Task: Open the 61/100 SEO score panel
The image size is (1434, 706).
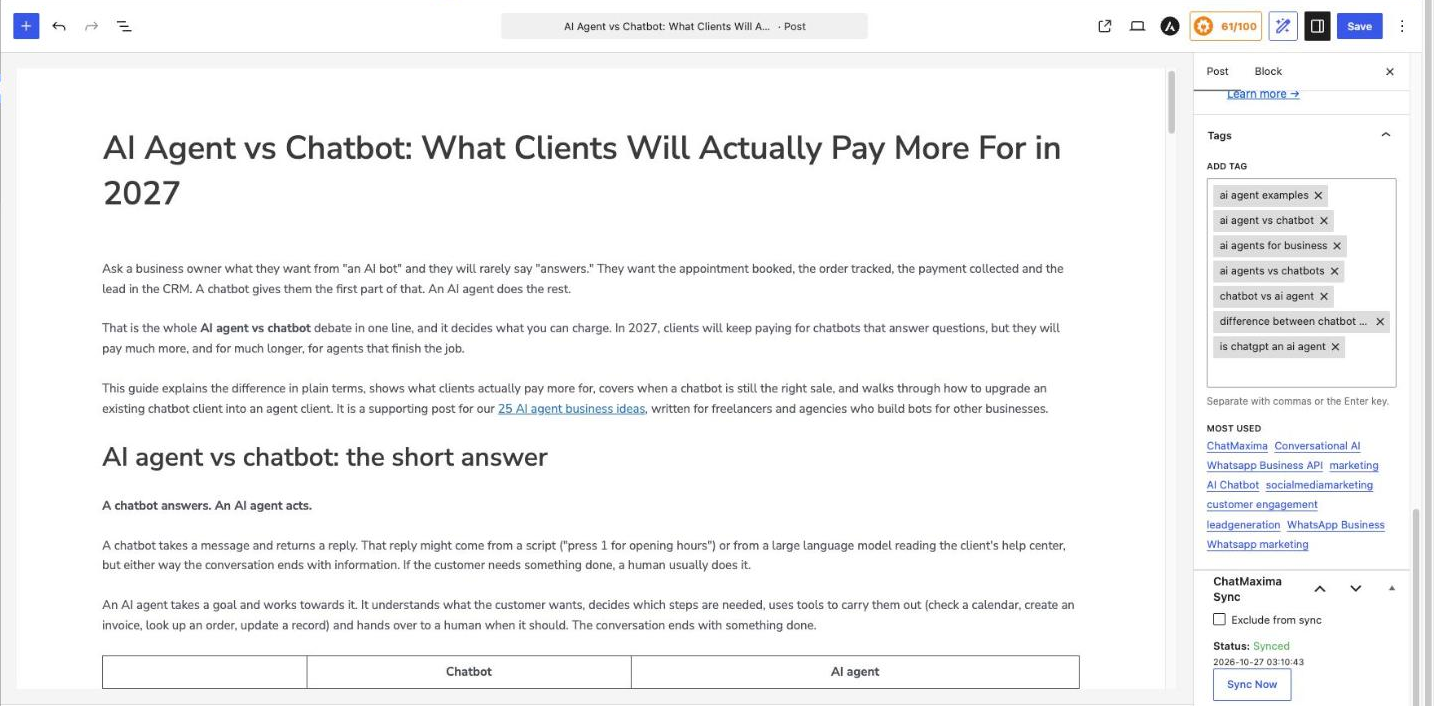Action: click(x=1225, y=26)
